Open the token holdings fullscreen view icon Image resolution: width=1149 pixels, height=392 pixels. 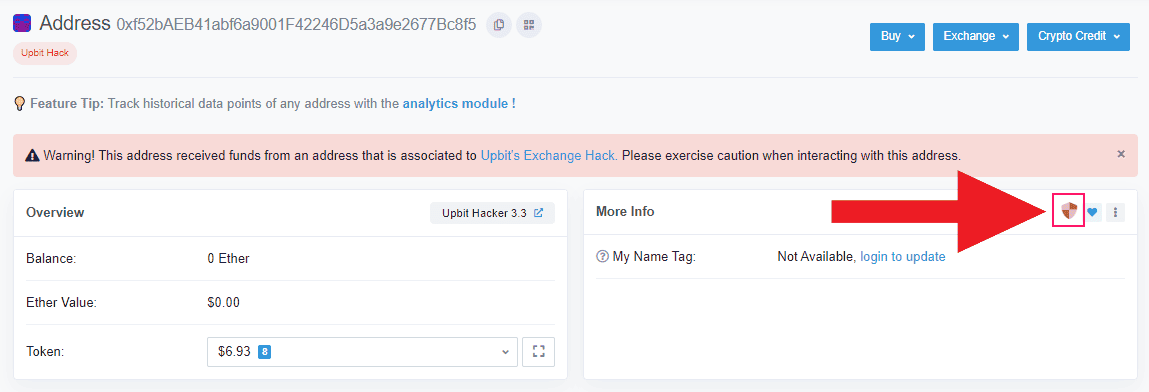pos(539,352)
